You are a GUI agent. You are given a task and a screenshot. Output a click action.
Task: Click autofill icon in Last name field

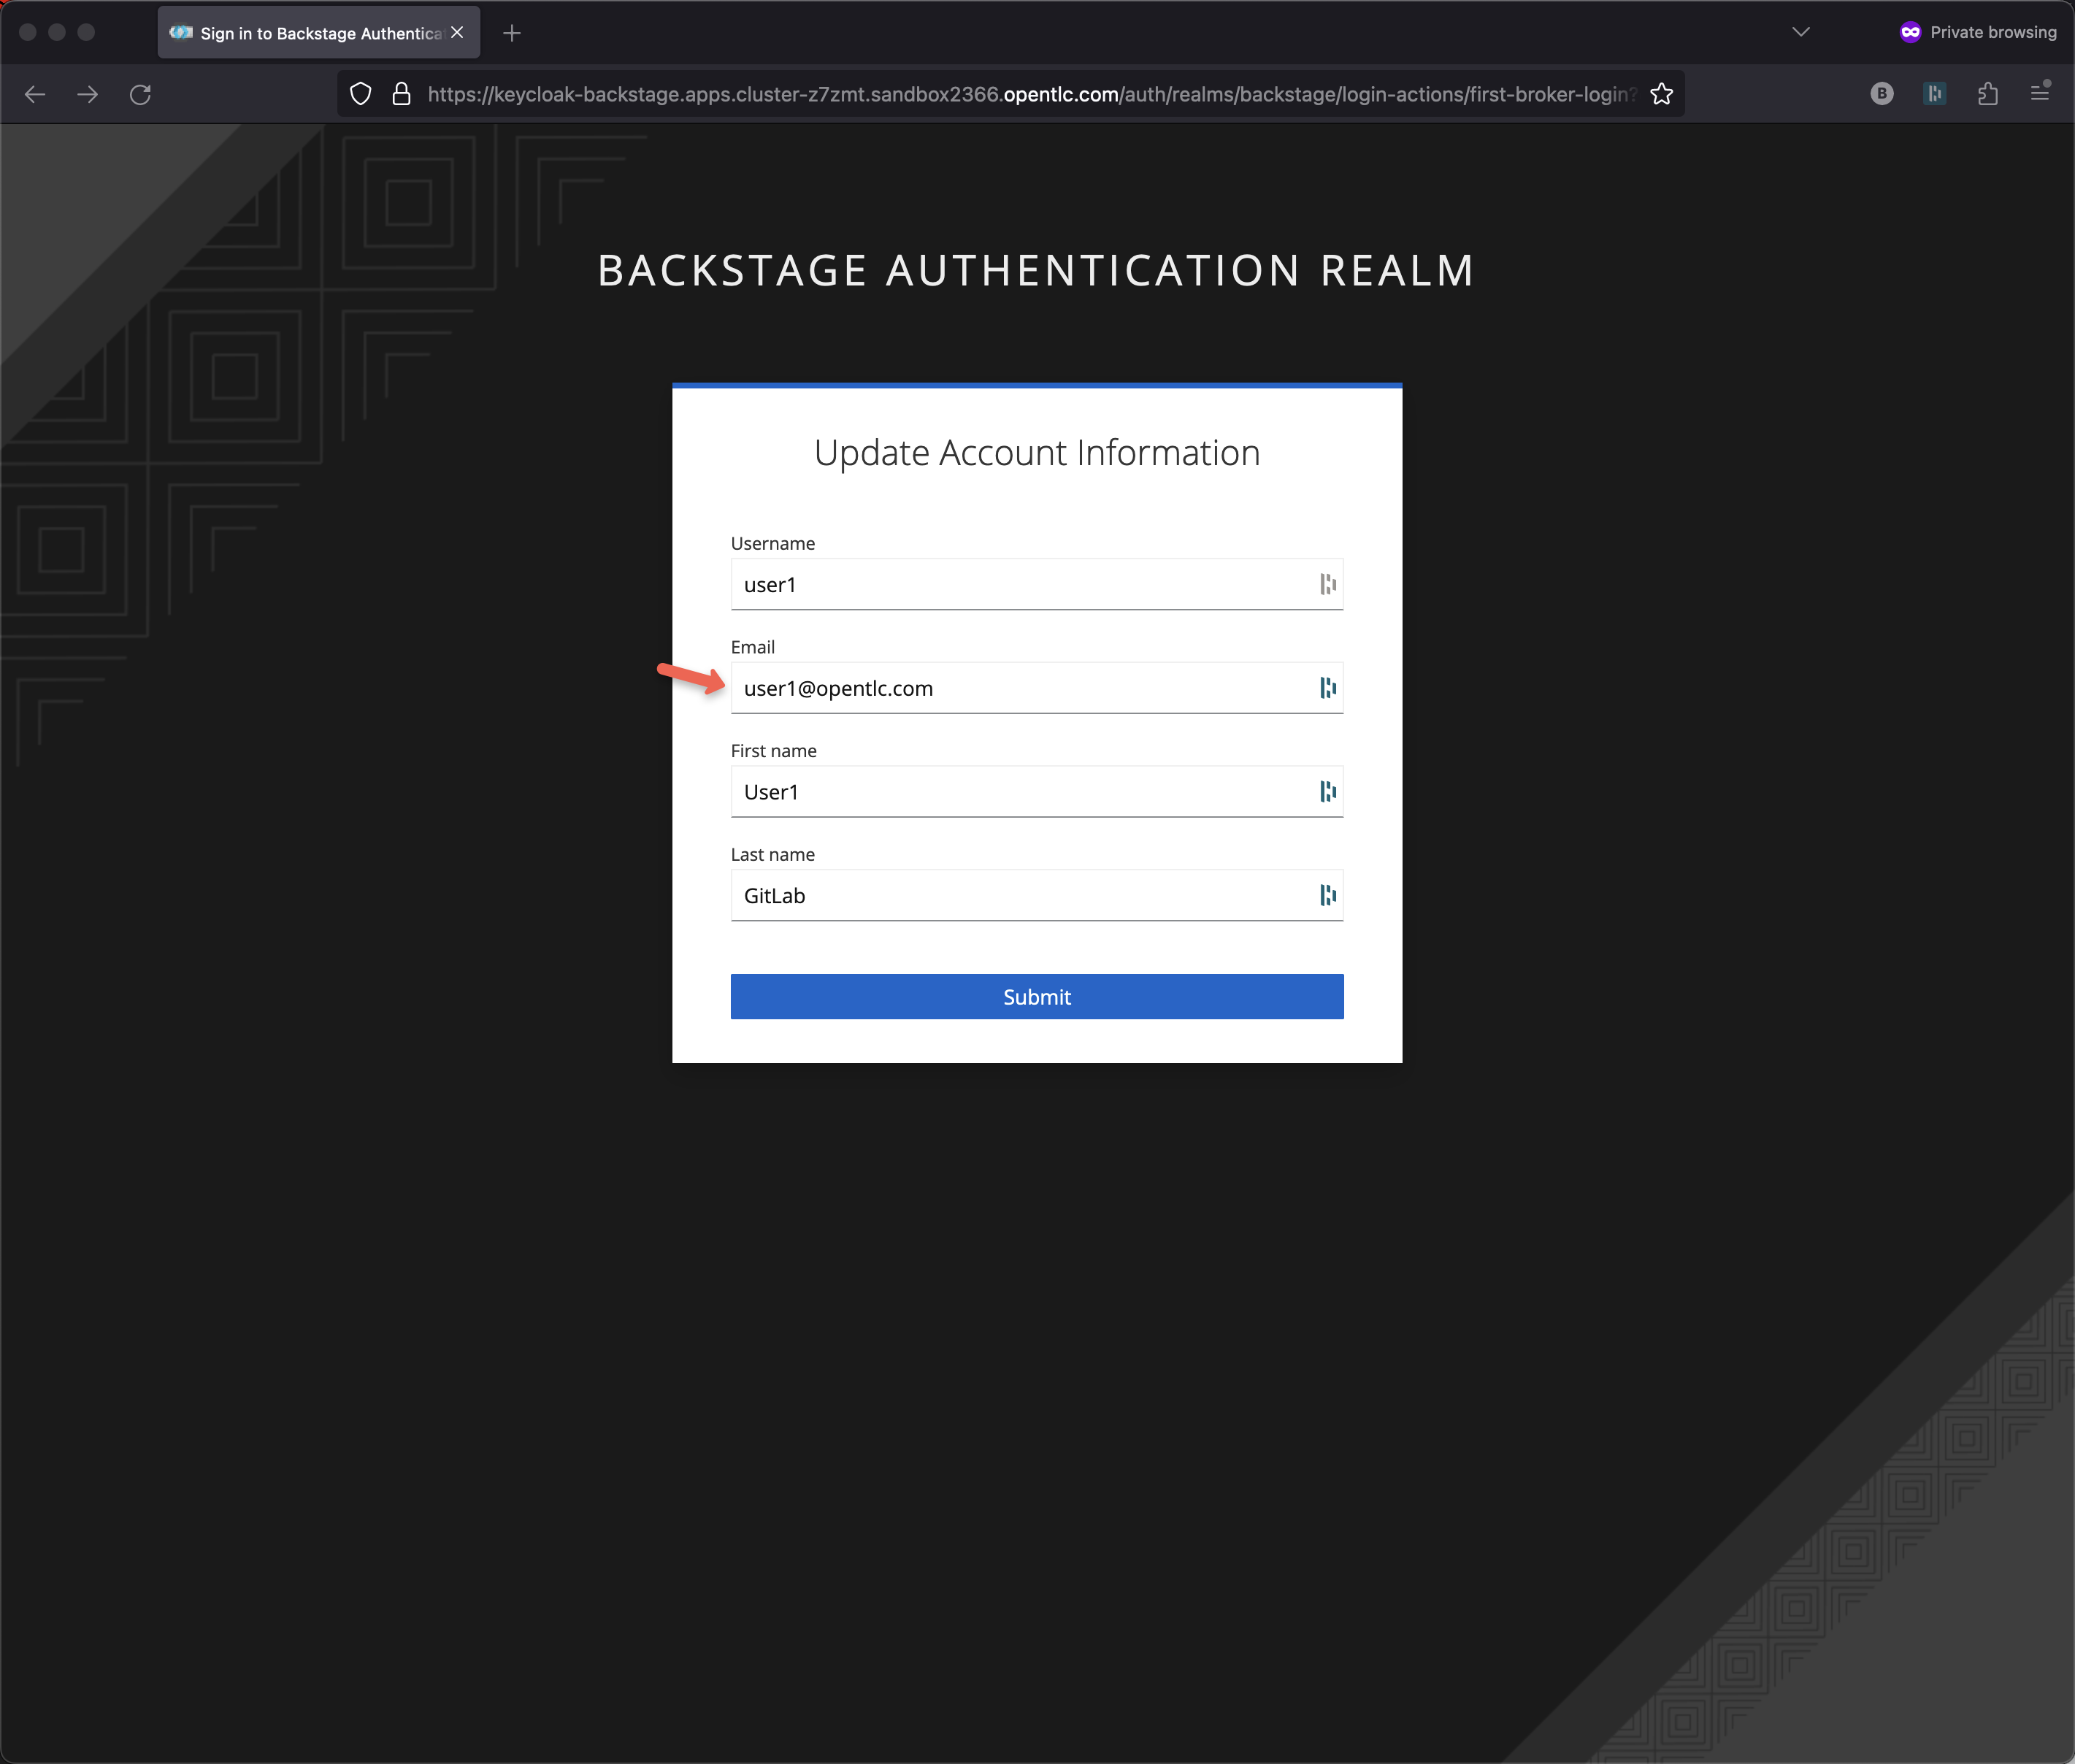[1327, 895]
